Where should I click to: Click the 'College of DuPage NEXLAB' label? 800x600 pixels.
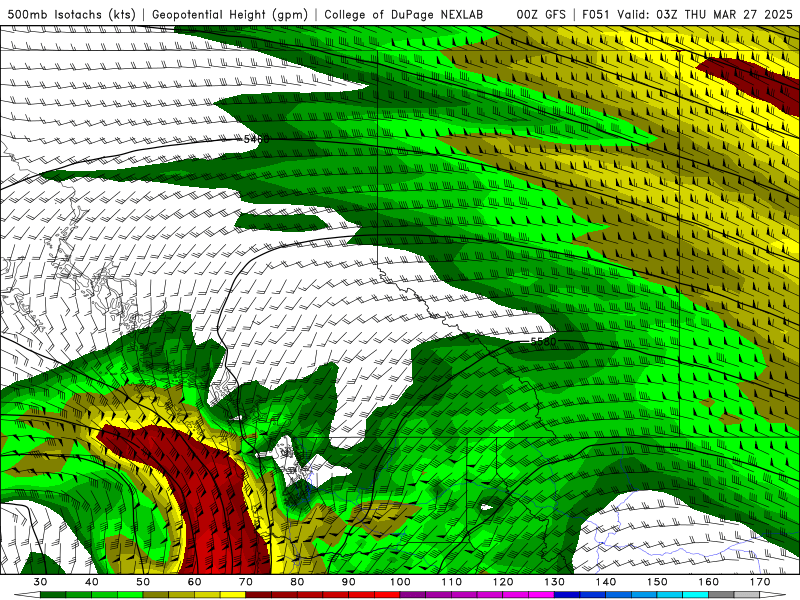pos(404,14)
